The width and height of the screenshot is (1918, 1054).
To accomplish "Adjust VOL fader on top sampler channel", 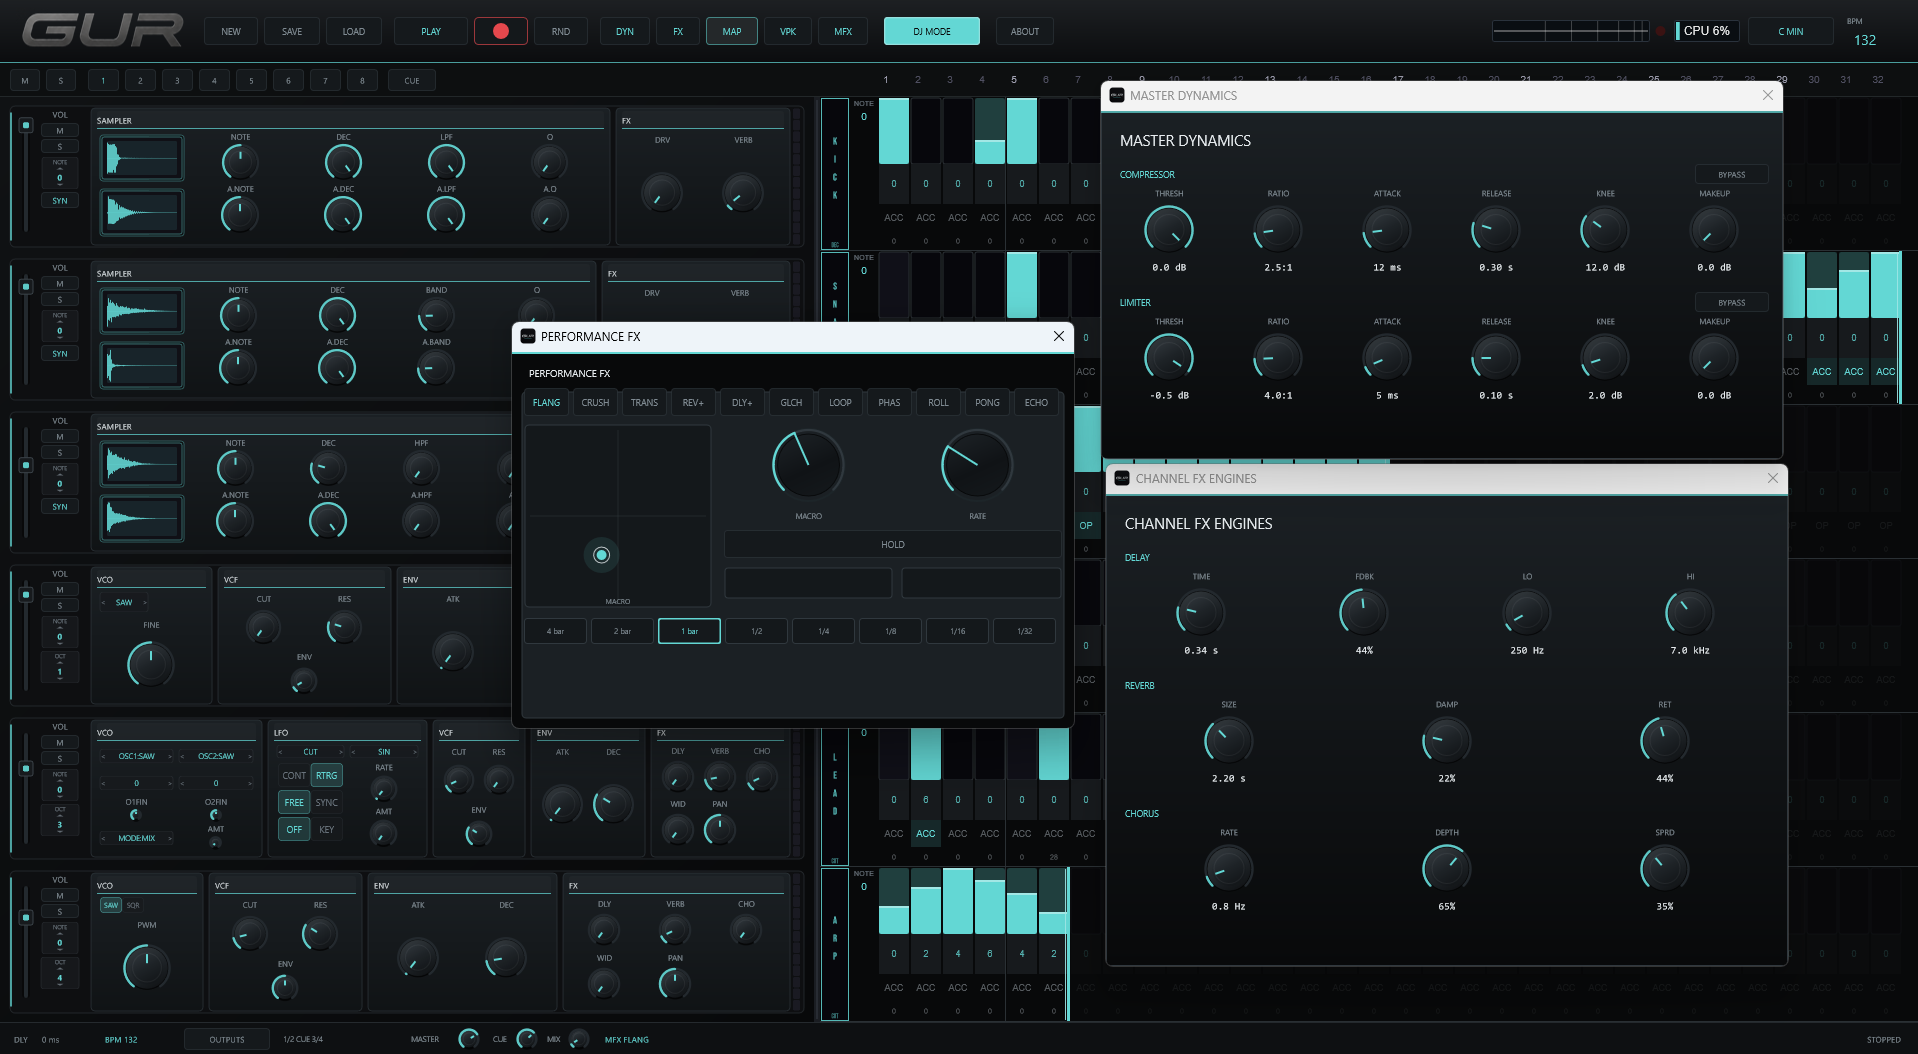I will tap(26, 125).
